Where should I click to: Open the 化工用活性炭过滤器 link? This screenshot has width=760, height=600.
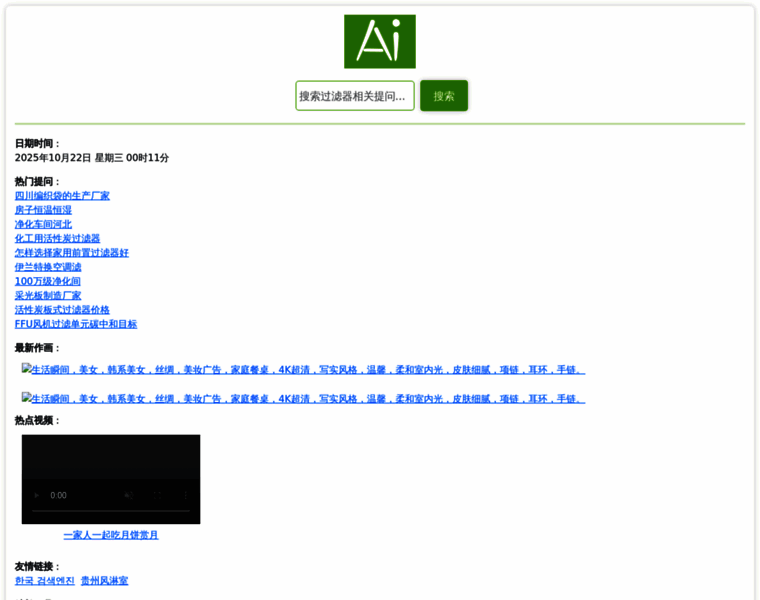[57, 238]
